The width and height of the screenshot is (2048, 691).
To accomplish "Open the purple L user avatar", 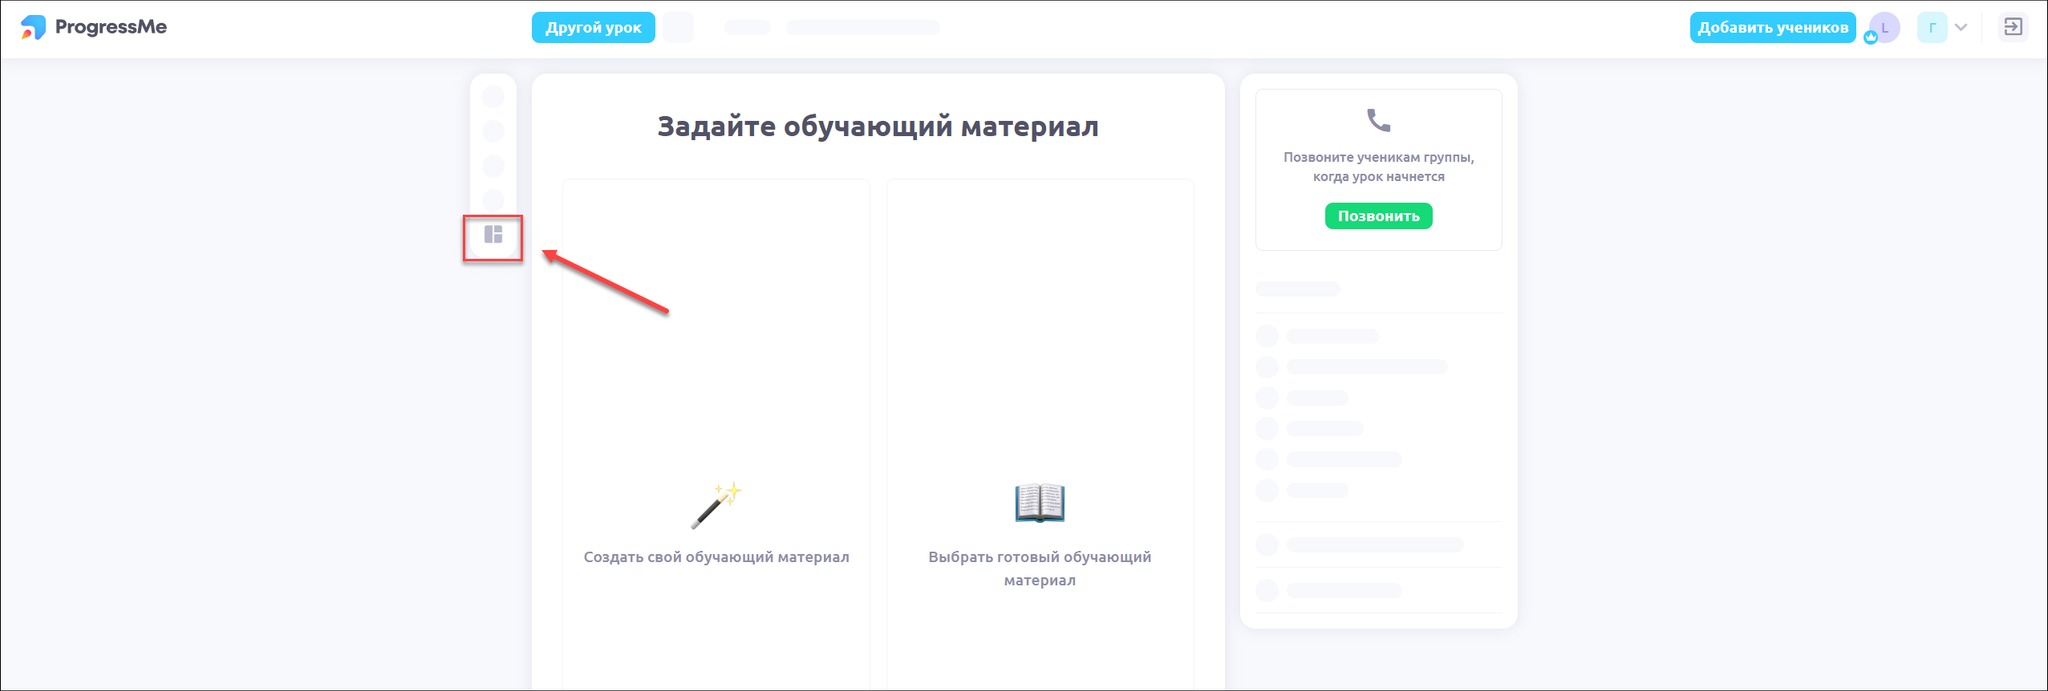I will 1886,27.
